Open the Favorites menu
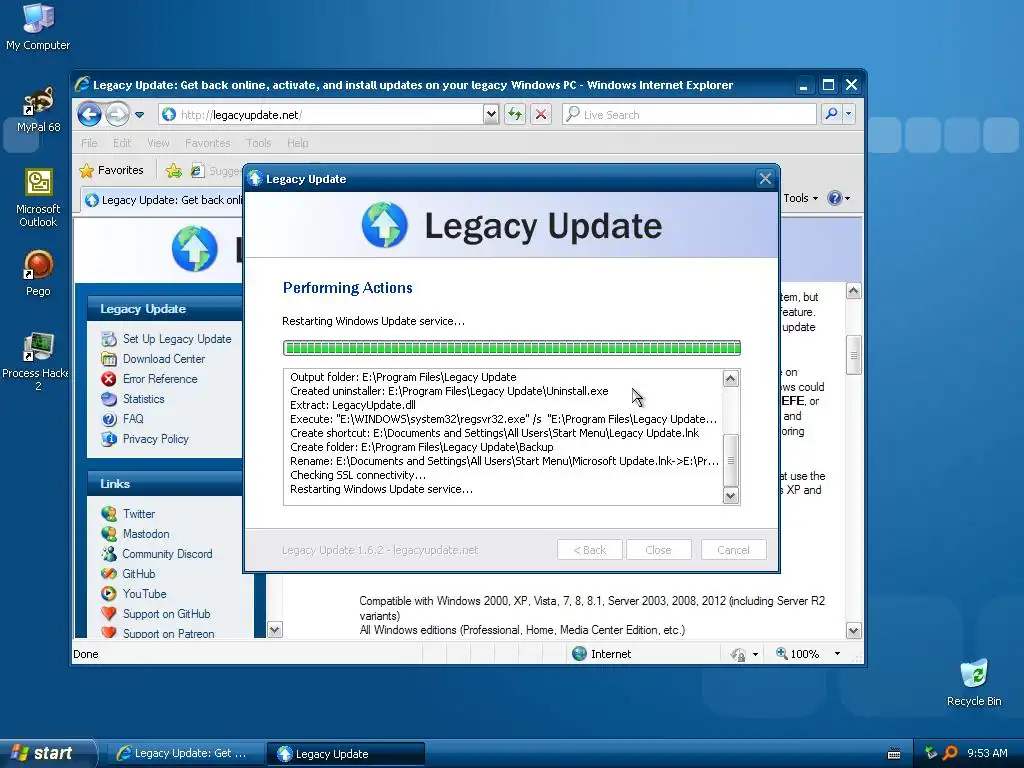Viewport: 1024px width, 768px height. 208,143
